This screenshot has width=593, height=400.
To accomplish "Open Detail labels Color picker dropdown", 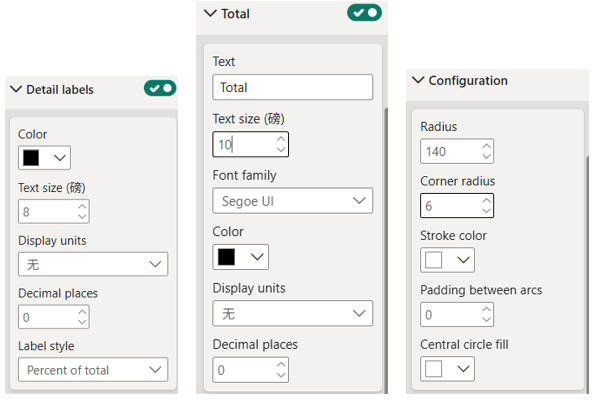I will [x=44, y=158].
